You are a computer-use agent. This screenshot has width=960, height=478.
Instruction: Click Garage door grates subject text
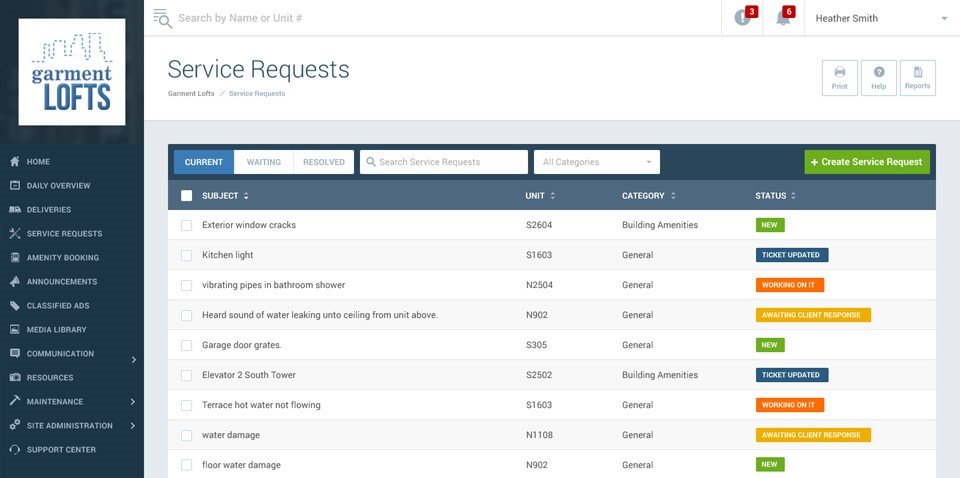pyautogui.click(x=242, y=345)
